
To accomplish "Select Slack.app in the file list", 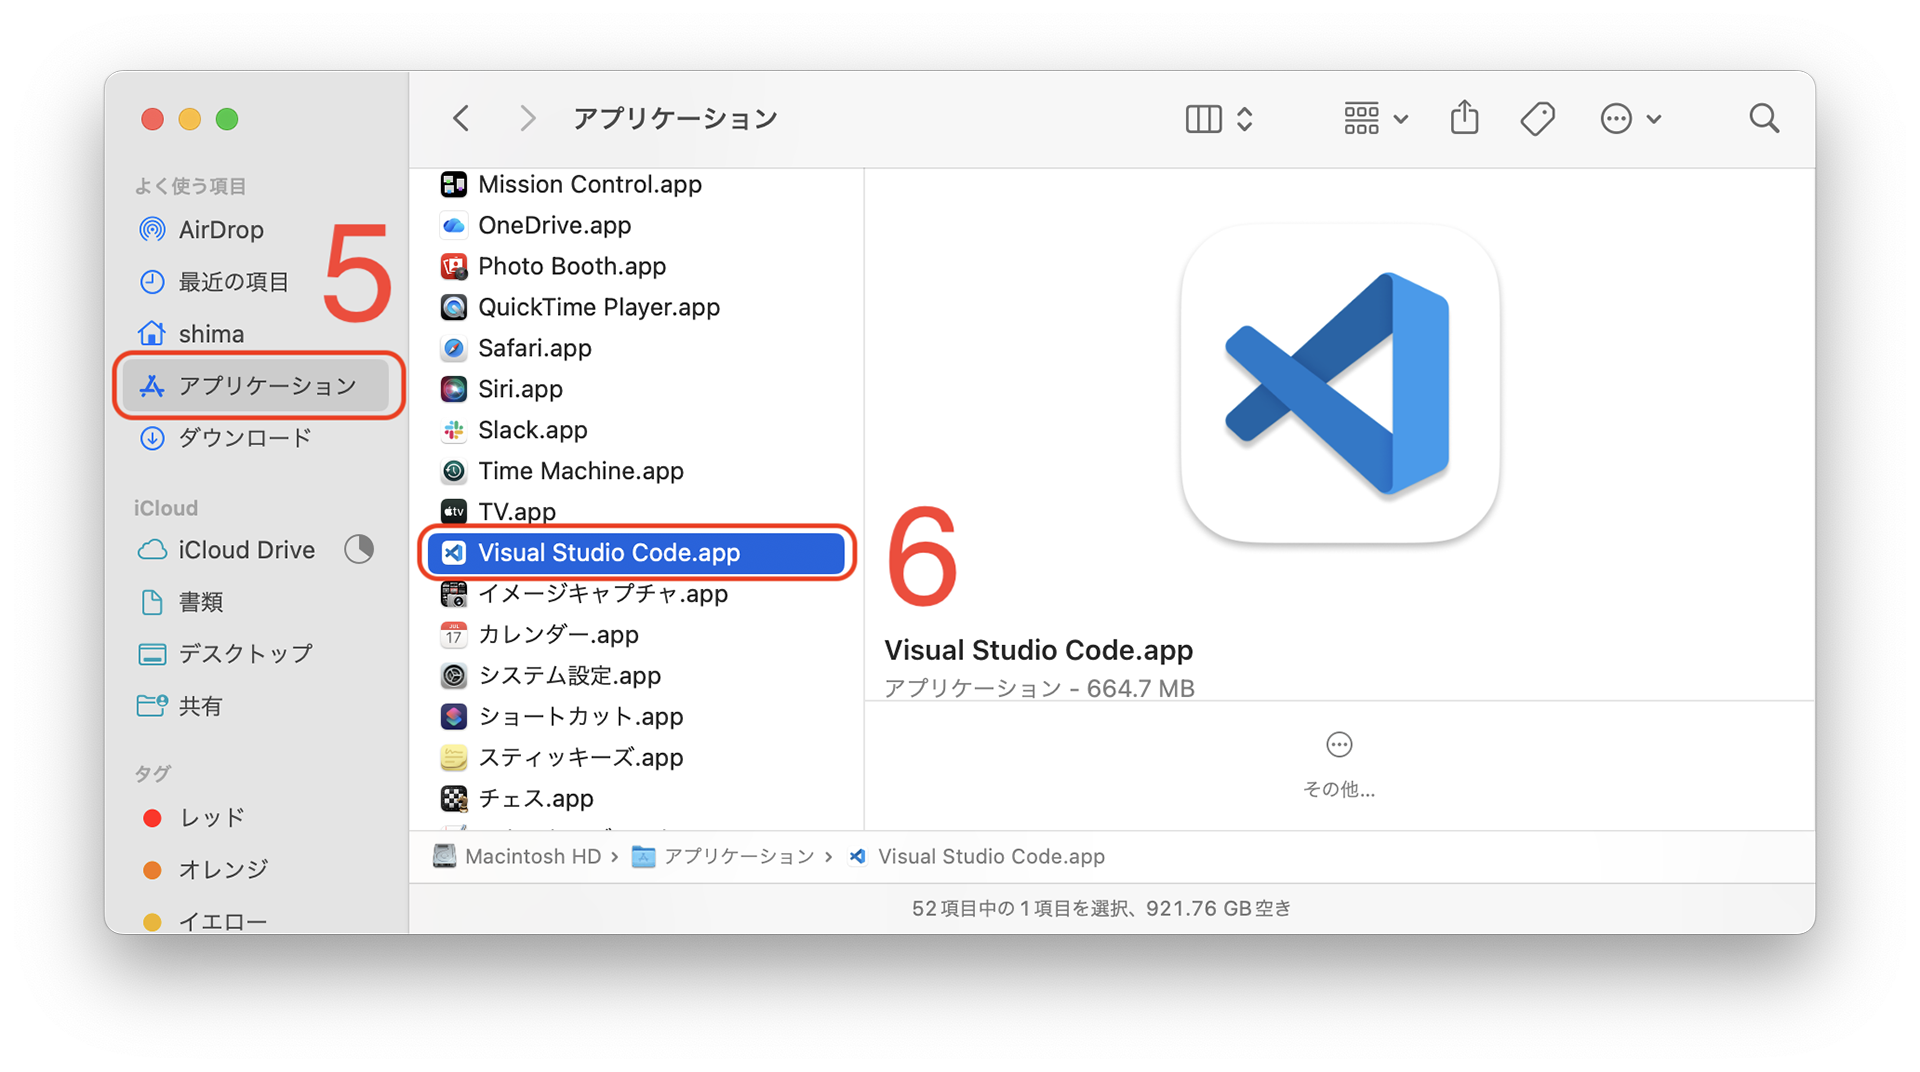I will point(532,429).
